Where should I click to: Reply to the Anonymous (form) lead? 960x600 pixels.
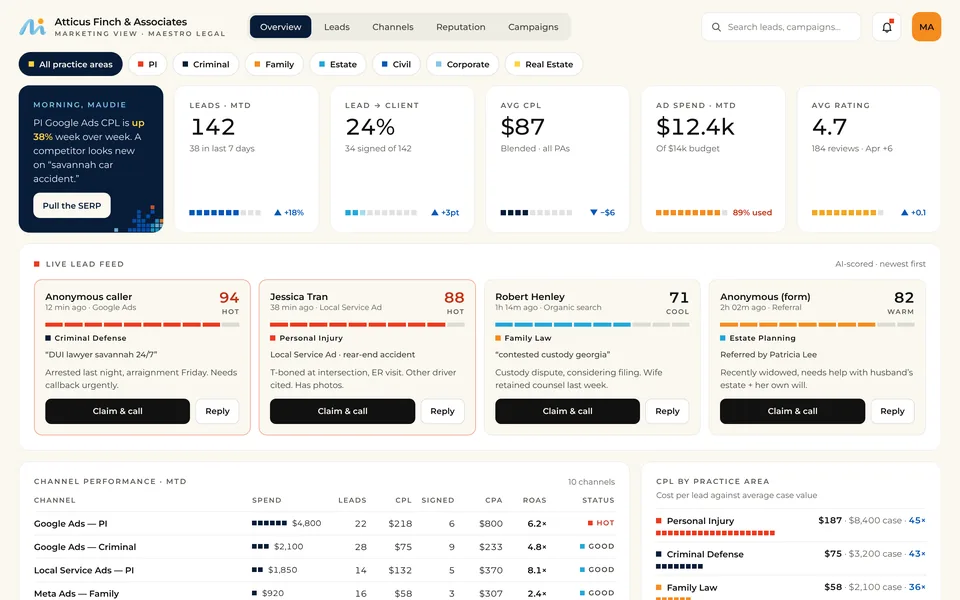[892, 411]
